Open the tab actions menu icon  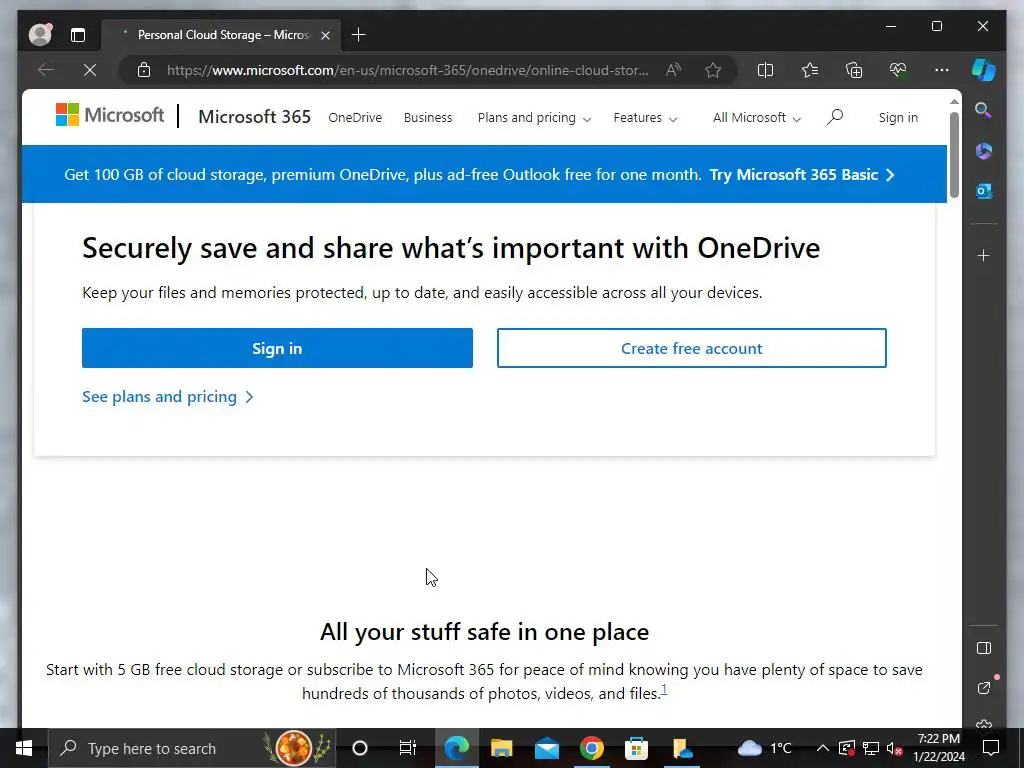point(78,35)
